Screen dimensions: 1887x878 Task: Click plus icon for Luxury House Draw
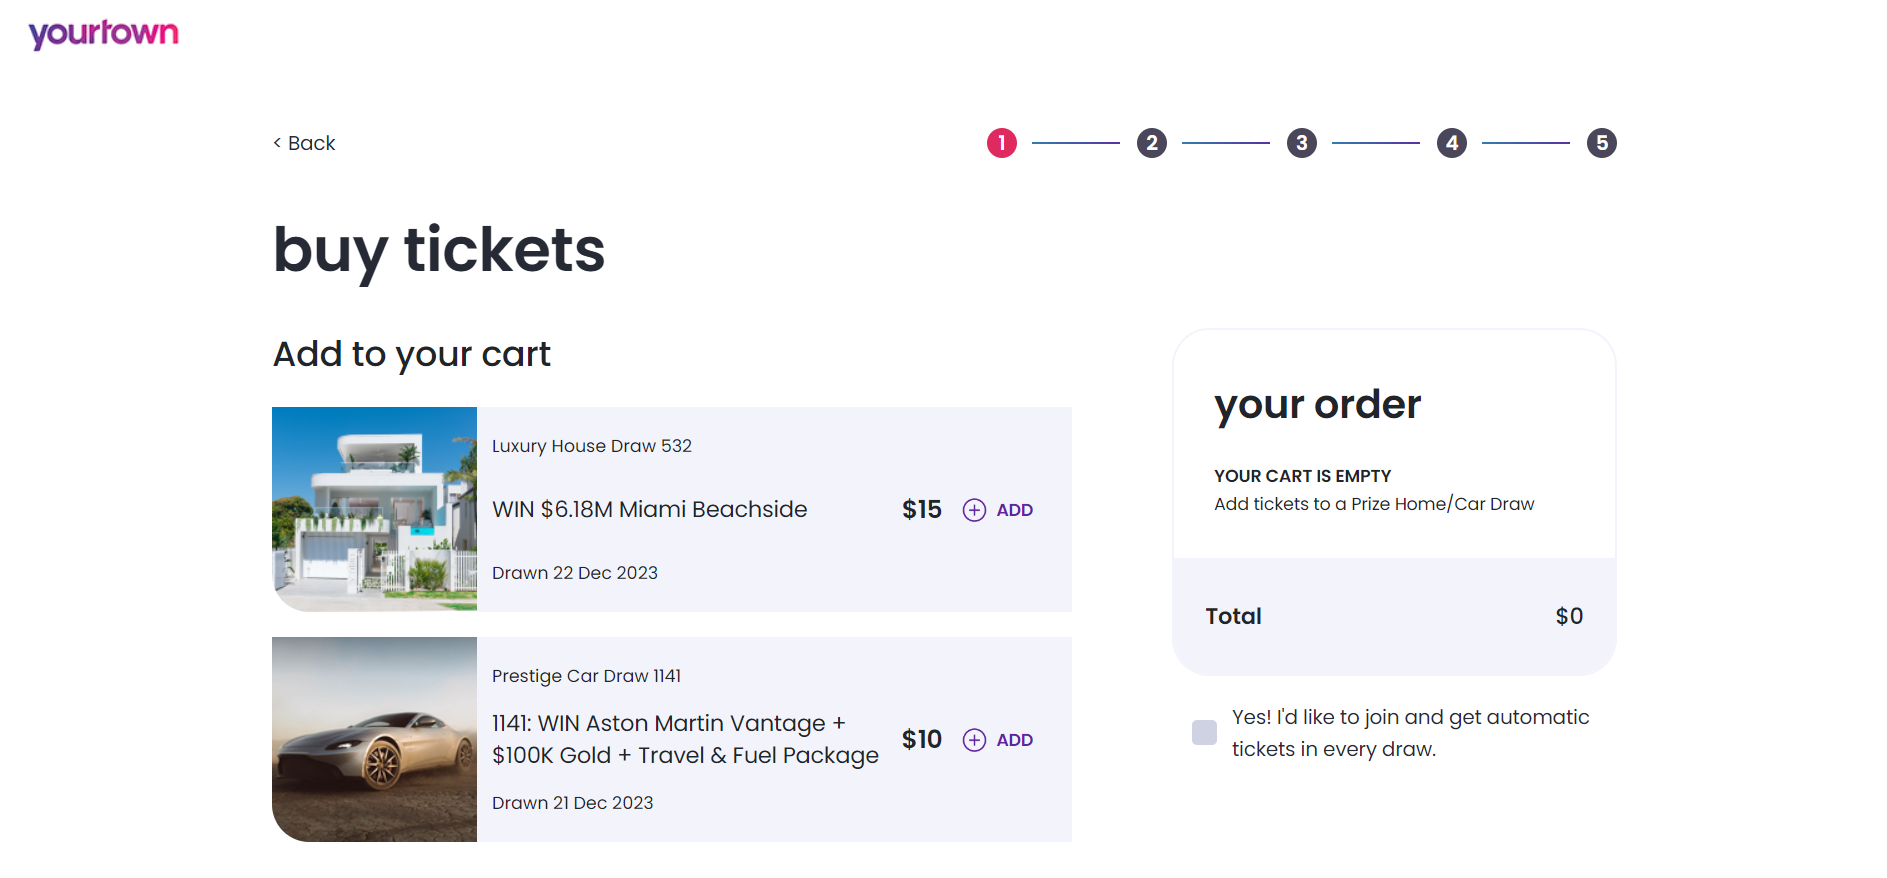pos(974,510)
